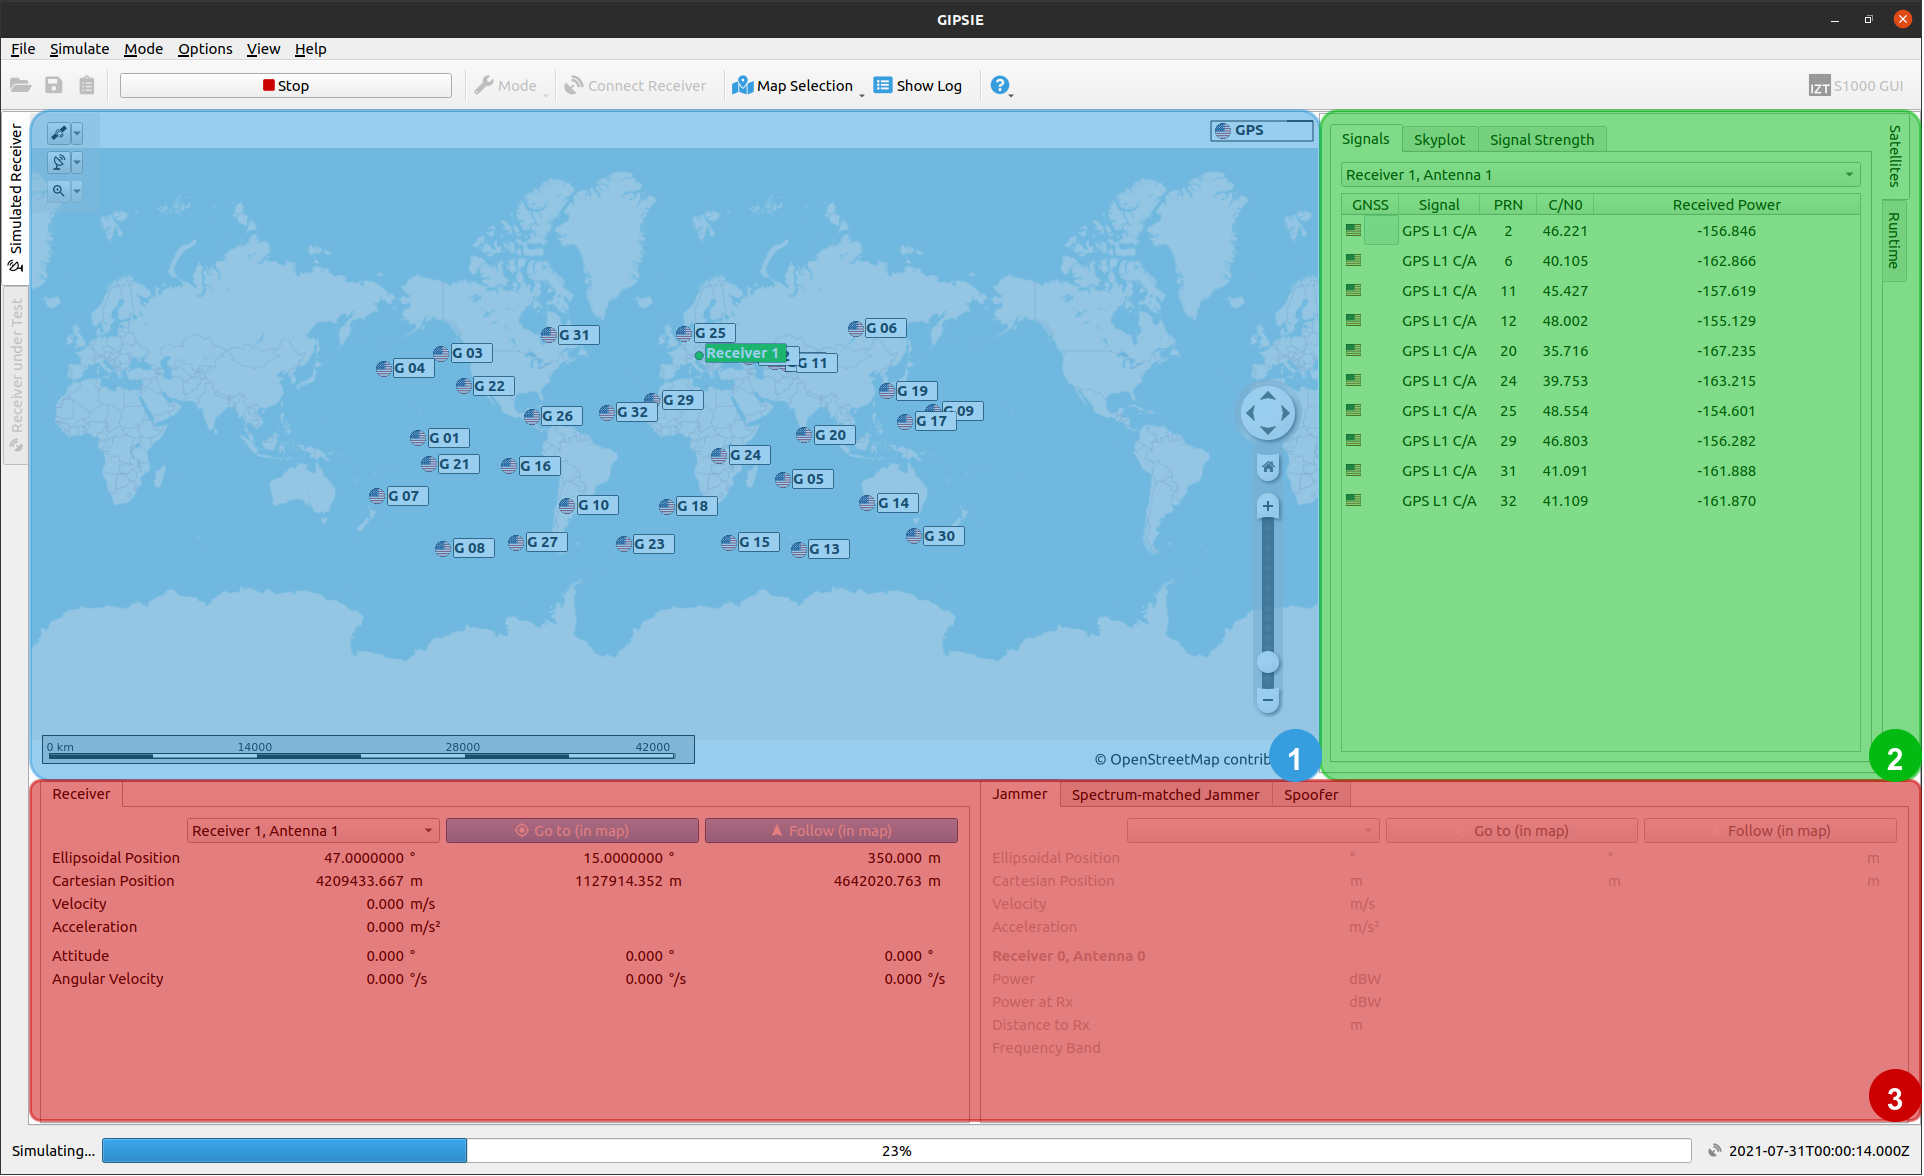Click the satellite tool icon on map
This screenshot has width=1924, height=1176.
[x=59, y=133]
